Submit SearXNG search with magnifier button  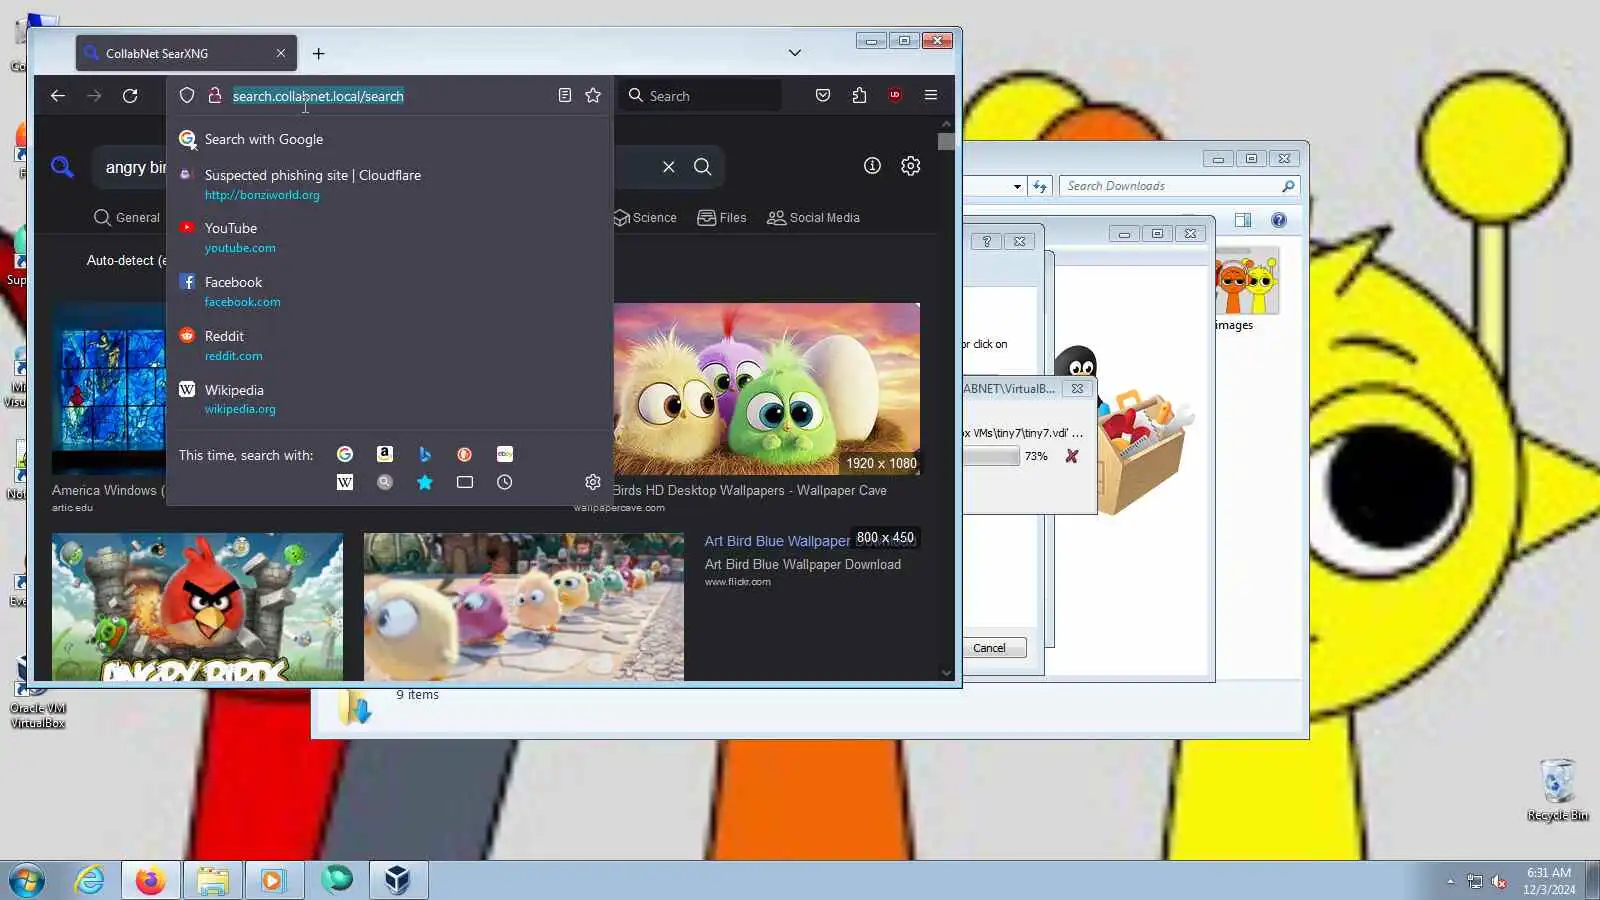click(703, 167)
